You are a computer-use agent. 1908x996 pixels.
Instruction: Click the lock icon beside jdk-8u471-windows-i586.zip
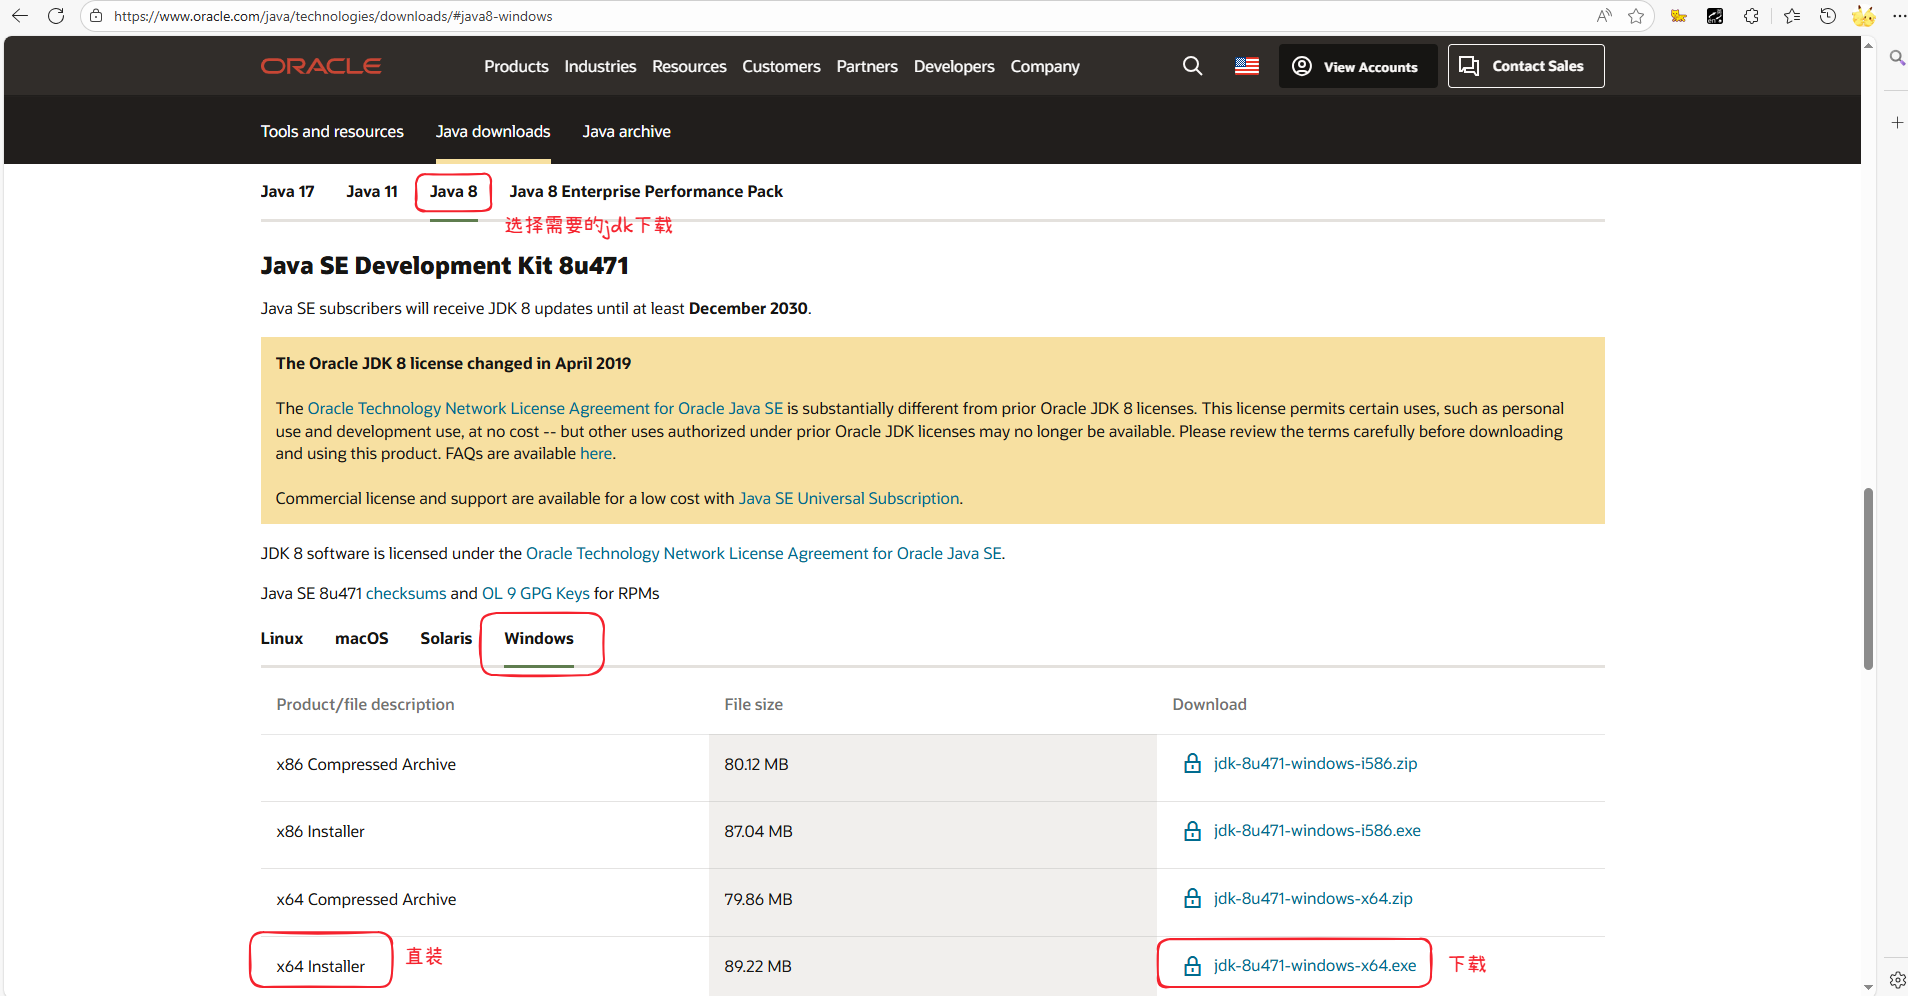coord(1192,764)
